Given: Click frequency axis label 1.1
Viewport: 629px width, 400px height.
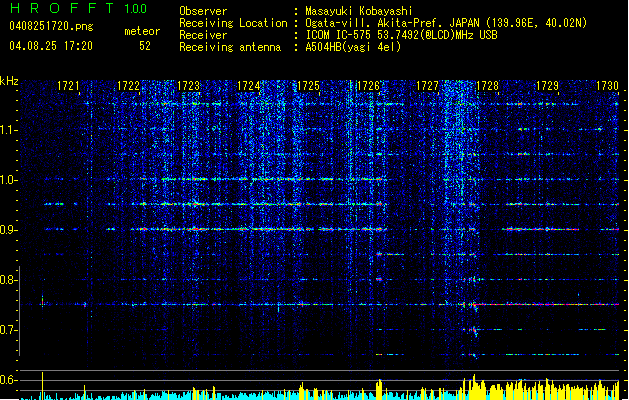Looking at the screenshot, I should 9,130.
